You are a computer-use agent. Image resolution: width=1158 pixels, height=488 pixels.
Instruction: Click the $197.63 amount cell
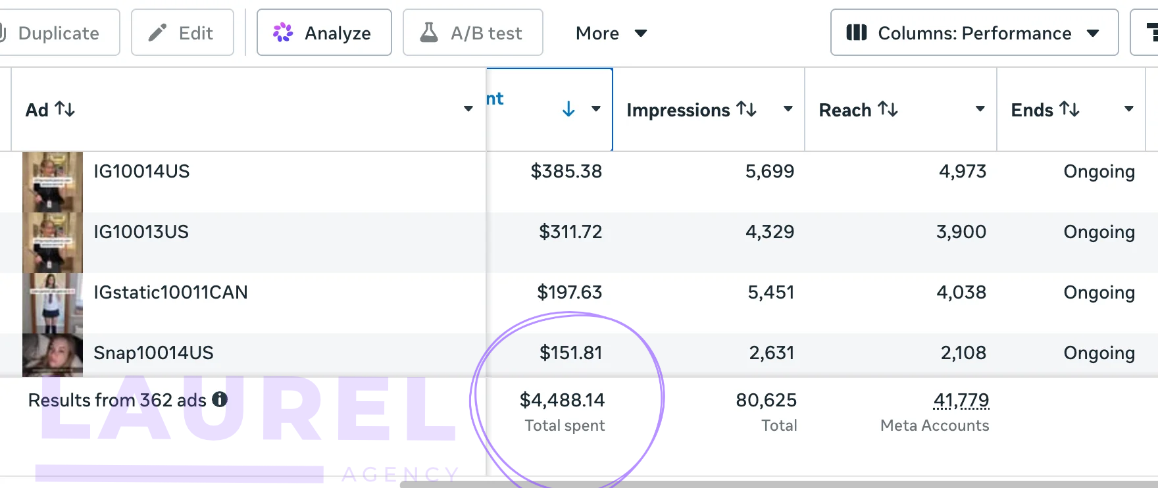(570, 293)
